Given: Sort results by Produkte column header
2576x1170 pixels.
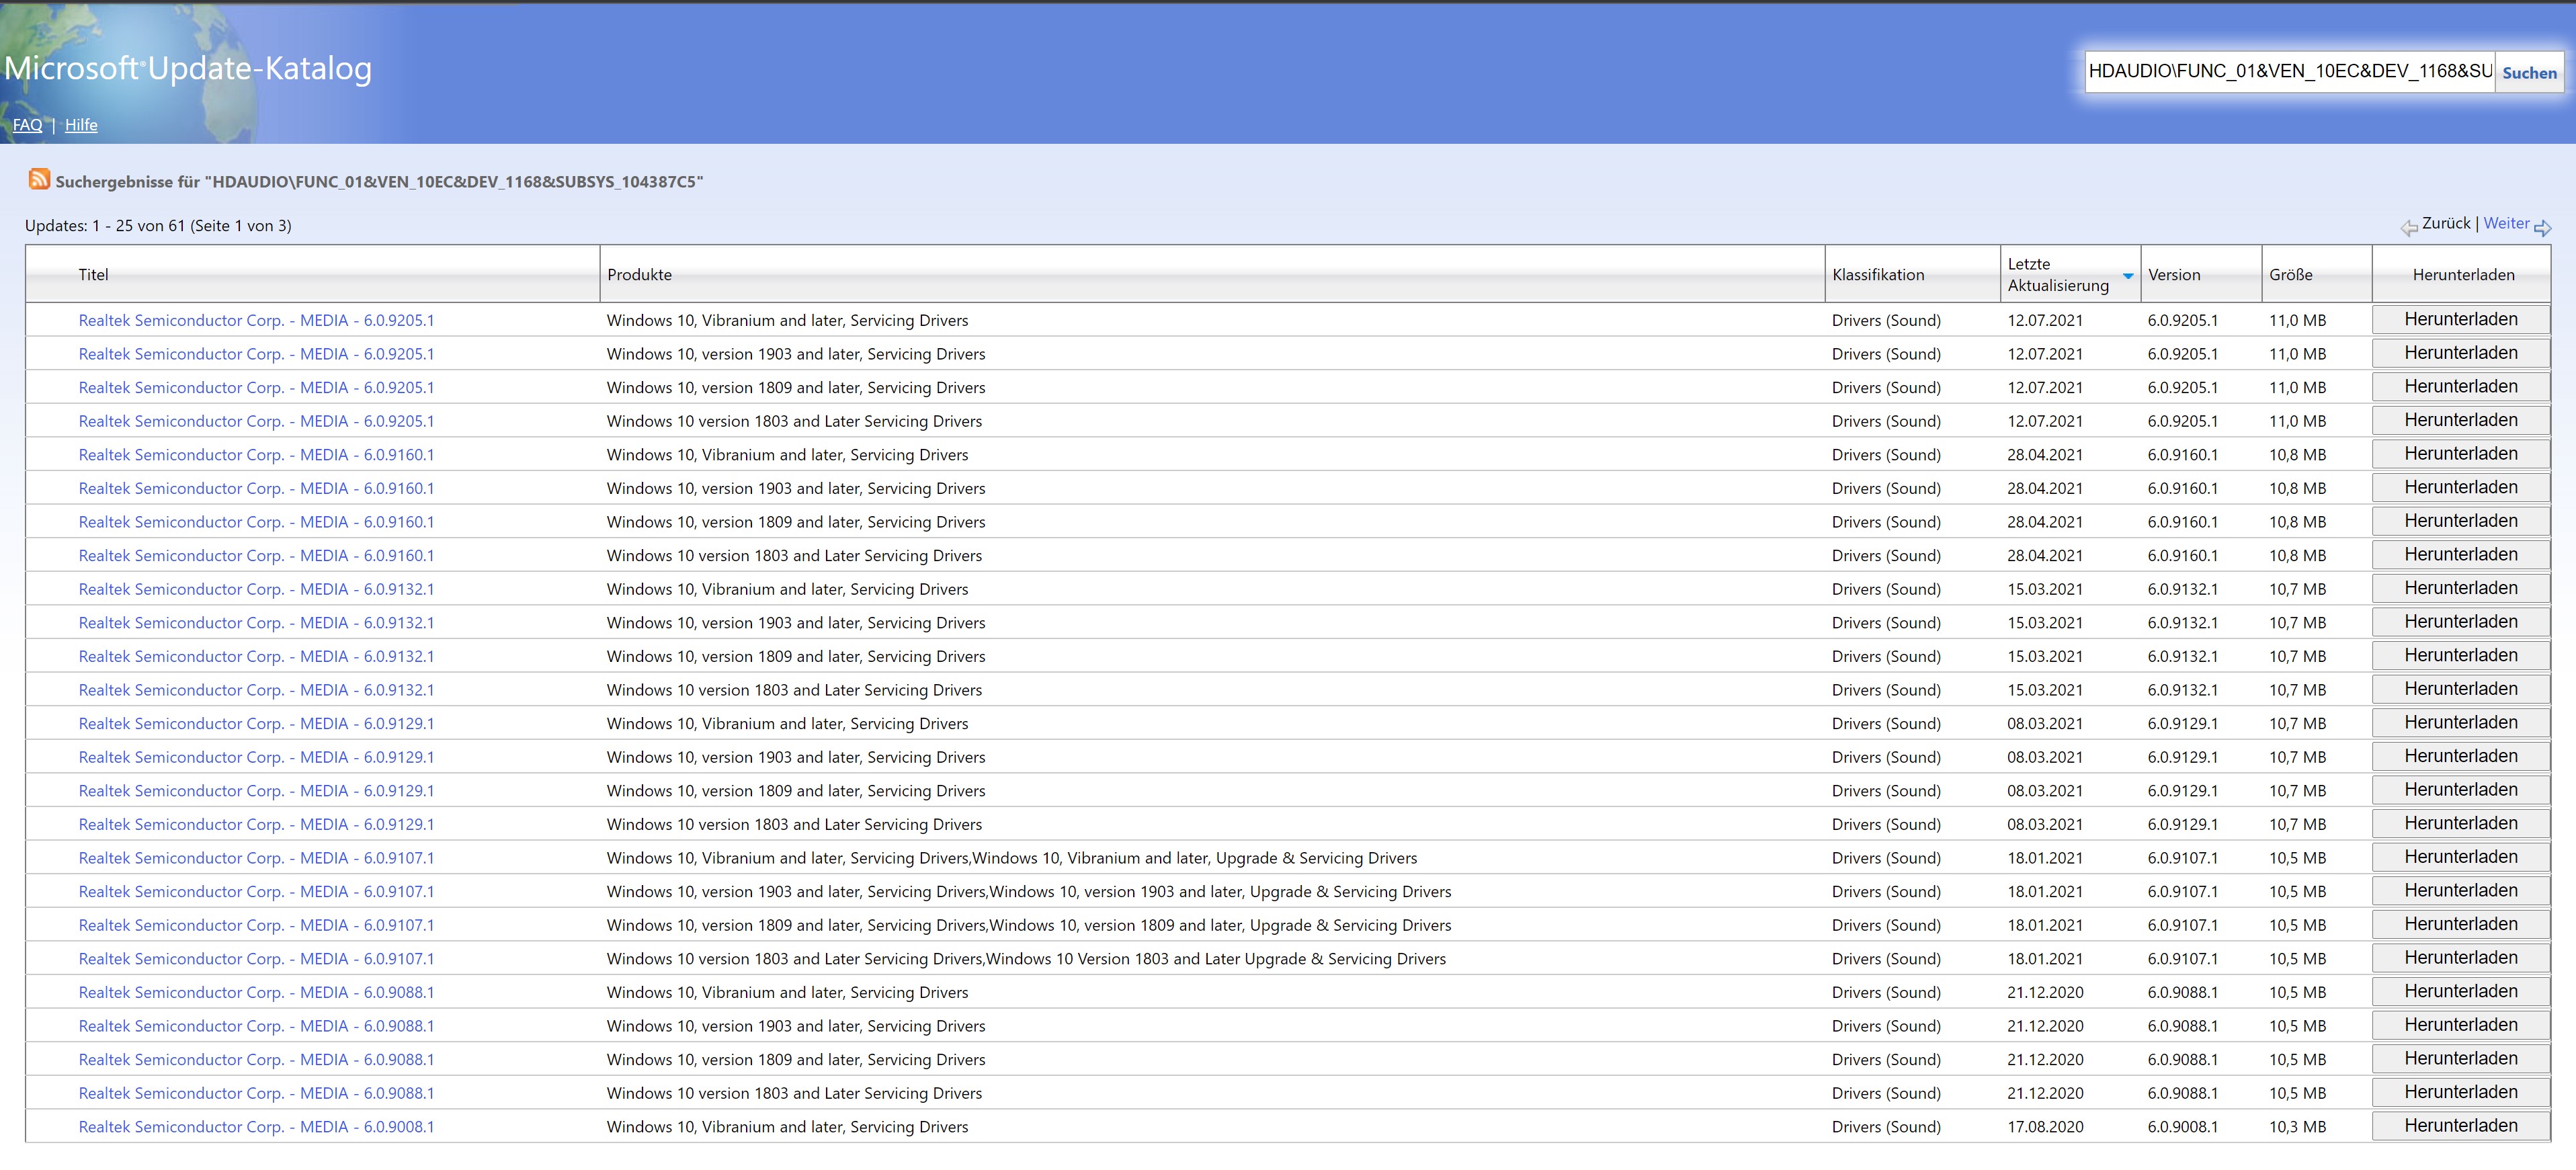Looking at the screenshot, I should 639,275.
